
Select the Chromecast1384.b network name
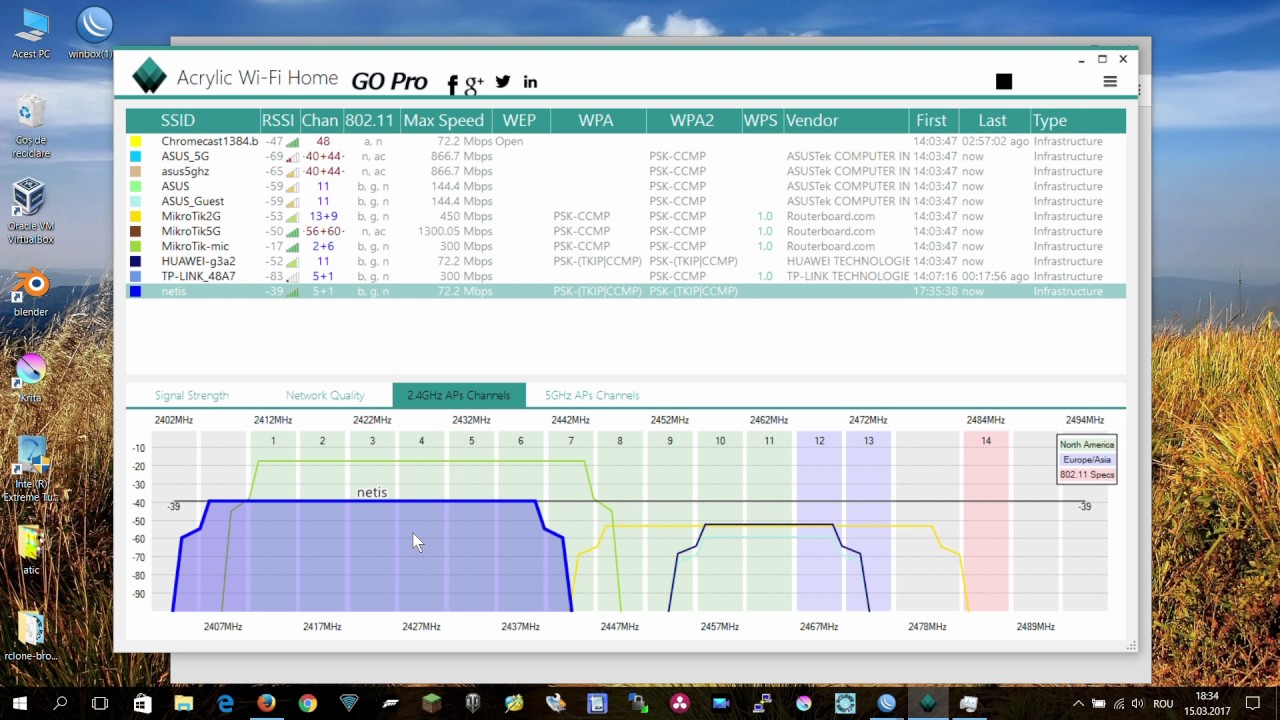209,142
